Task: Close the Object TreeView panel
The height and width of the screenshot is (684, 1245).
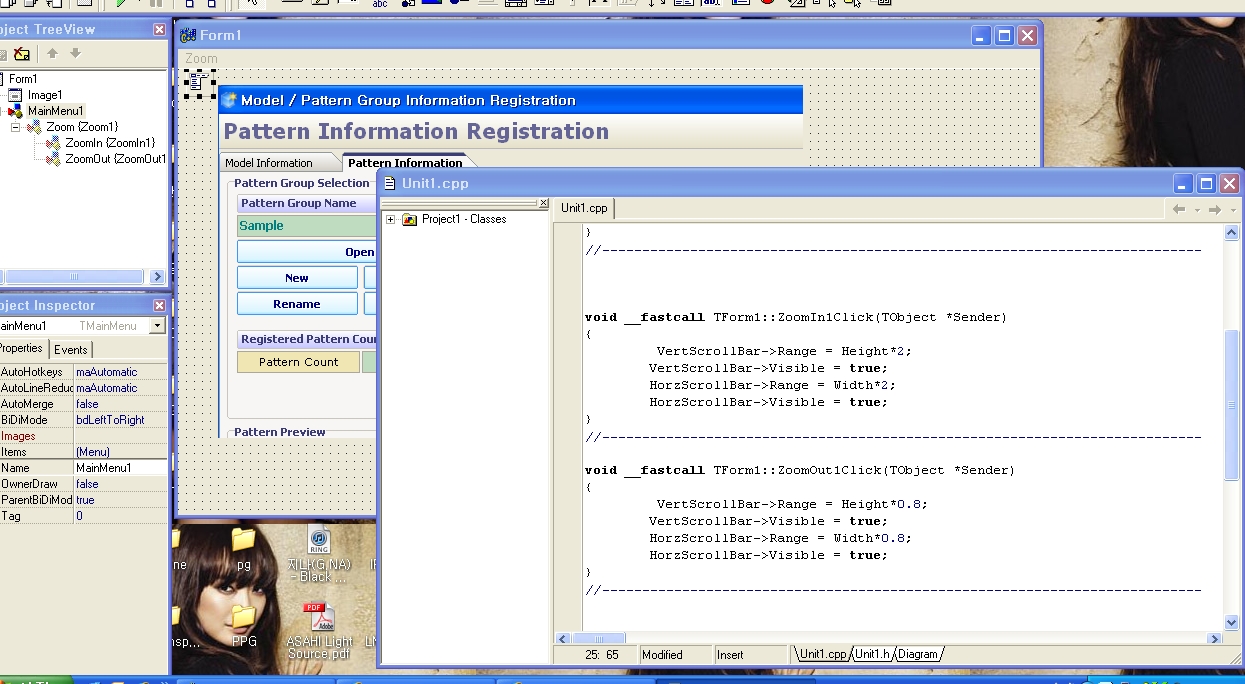Action: [159, 30]
